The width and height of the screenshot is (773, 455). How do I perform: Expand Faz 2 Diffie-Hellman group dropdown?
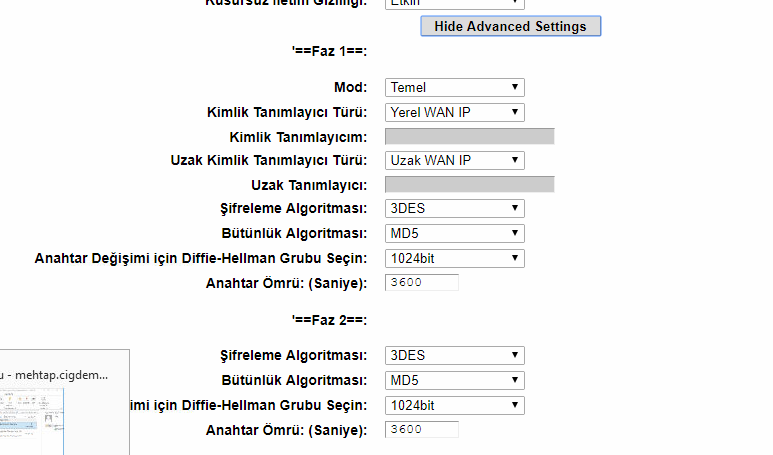455,405
